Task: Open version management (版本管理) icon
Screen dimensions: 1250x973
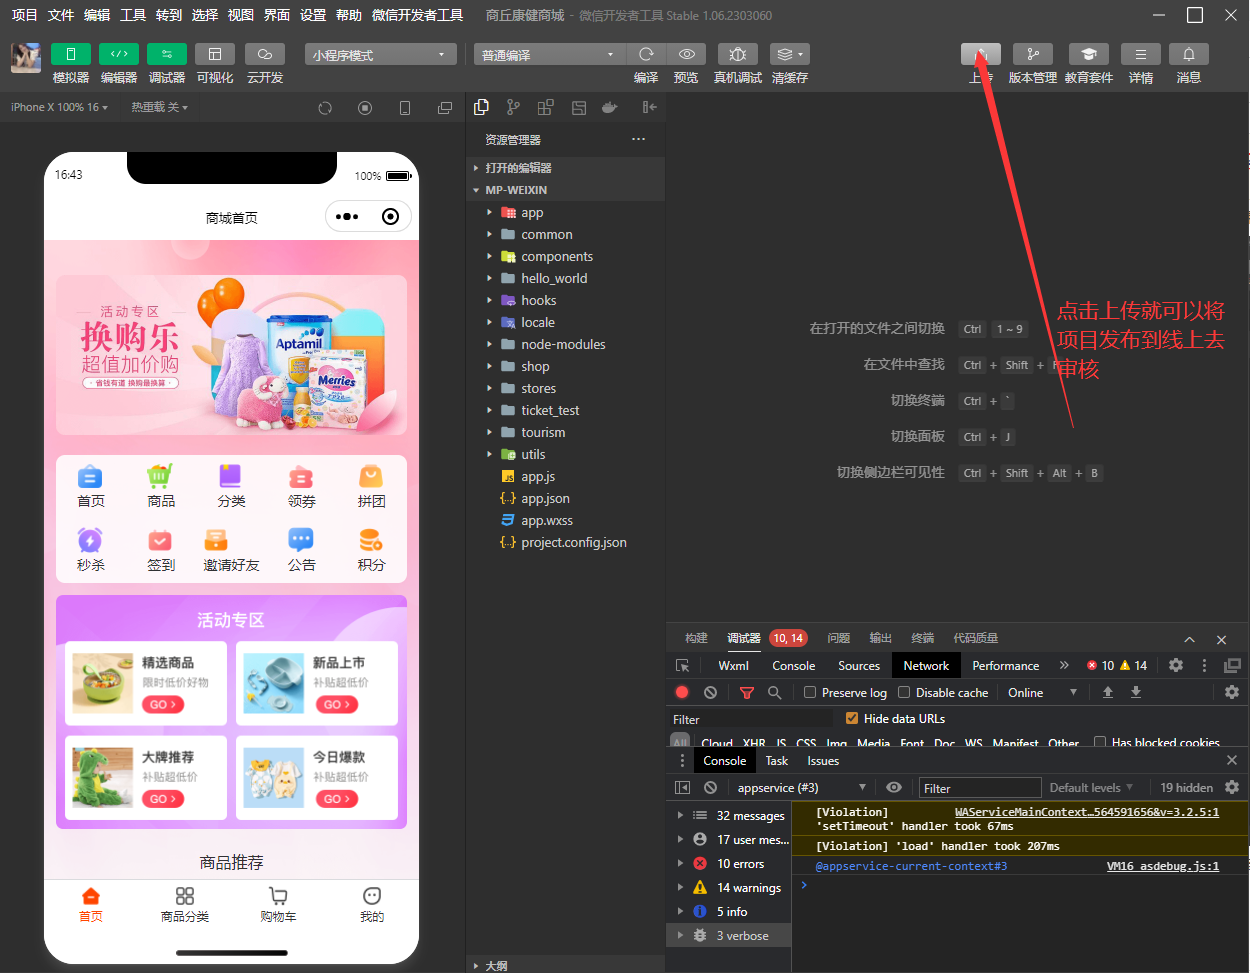Action: [x=1032, y=54]
